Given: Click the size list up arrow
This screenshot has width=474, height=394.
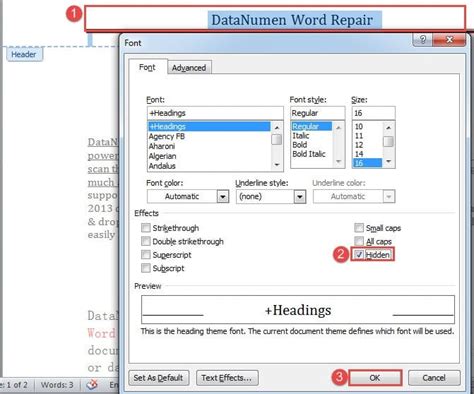Looking at the screenshot, I should click(x=388, y=127).
